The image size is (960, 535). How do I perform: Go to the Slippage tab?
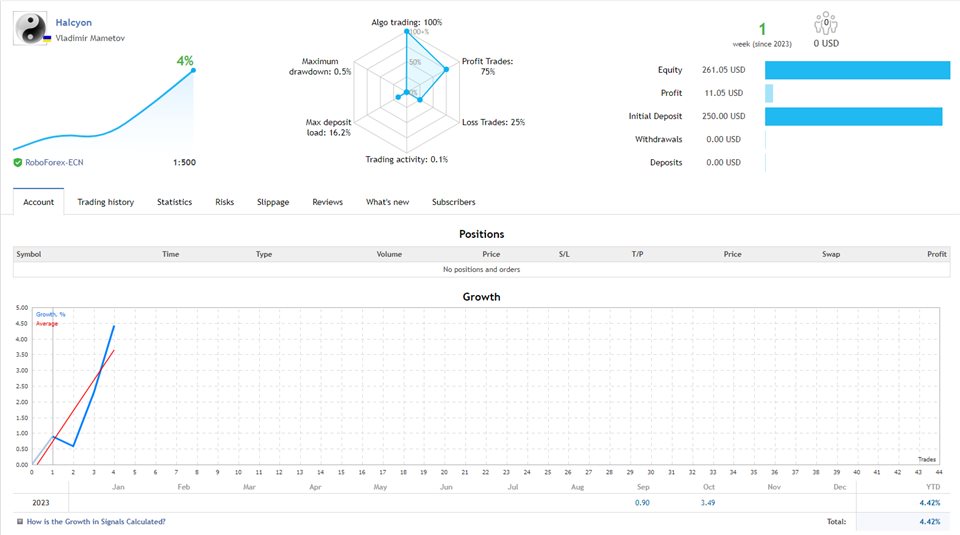272,202
